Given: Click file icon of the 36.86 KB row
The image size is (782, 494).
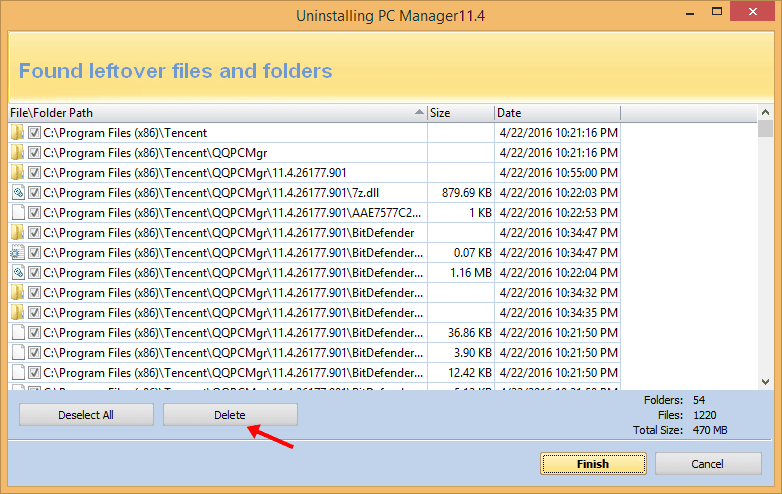Looking at the screenshot, I should click(18, 332).
